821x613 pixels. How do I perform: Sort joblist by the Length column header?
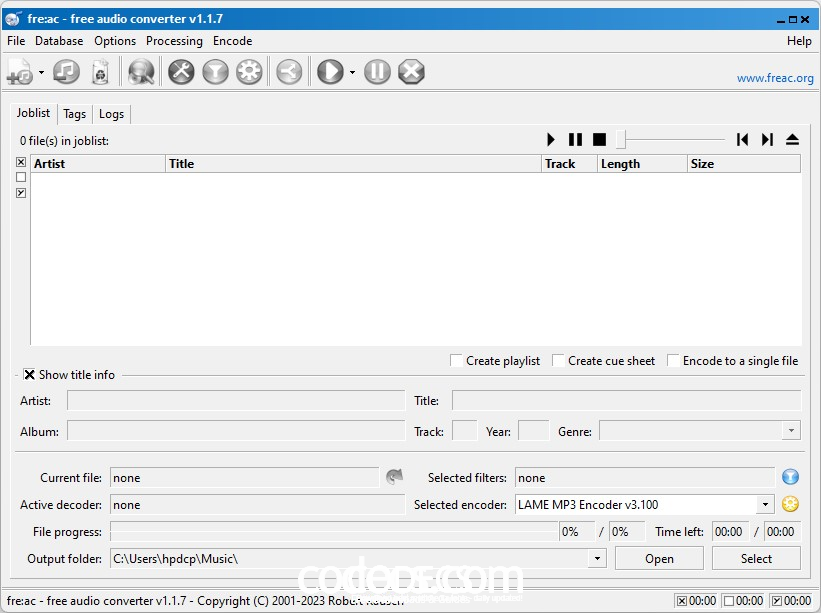(x=642, y=164)
